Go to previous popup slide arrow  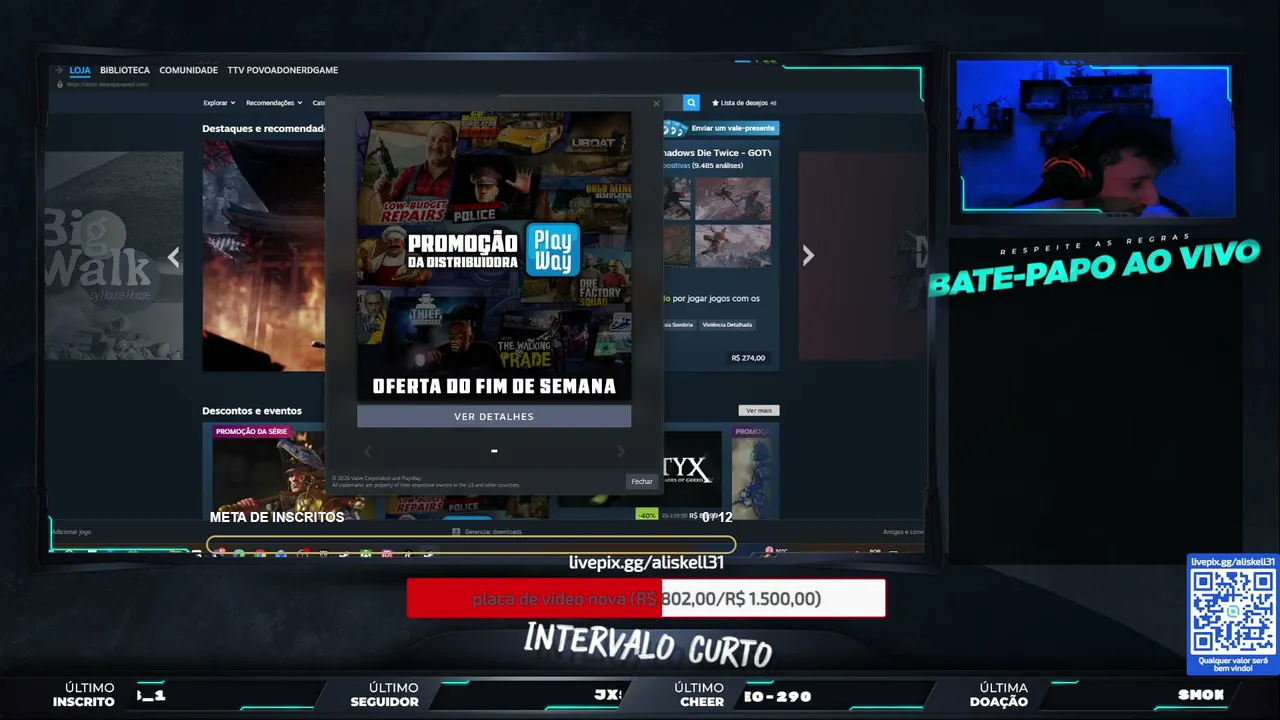pos(367,452)
